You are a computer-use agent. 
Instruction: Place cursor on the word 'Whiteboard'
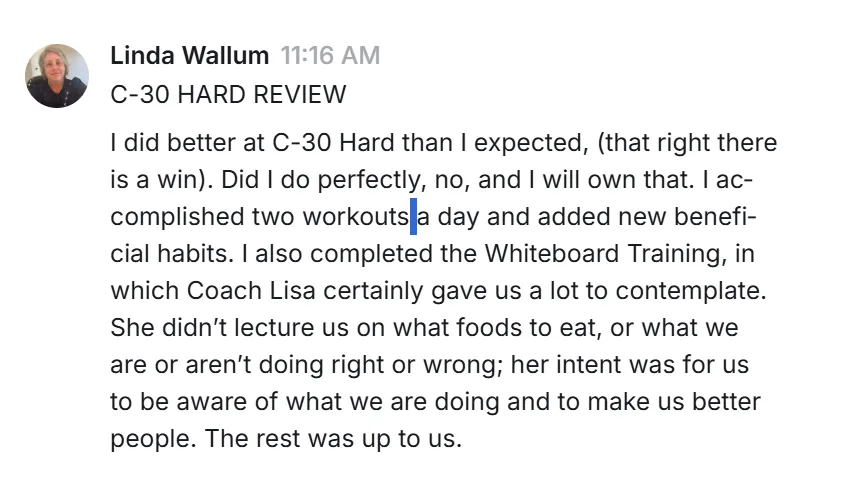pos(552,253)
